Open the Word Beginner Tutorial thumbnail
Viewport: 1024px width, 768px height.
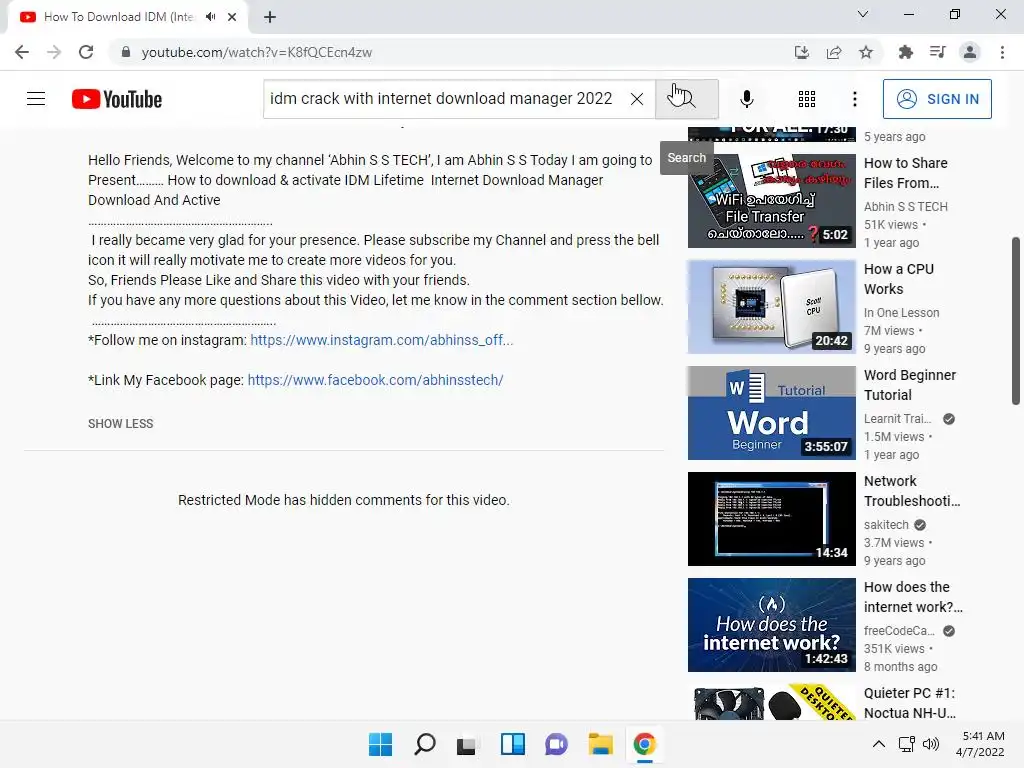click(771, 413)
